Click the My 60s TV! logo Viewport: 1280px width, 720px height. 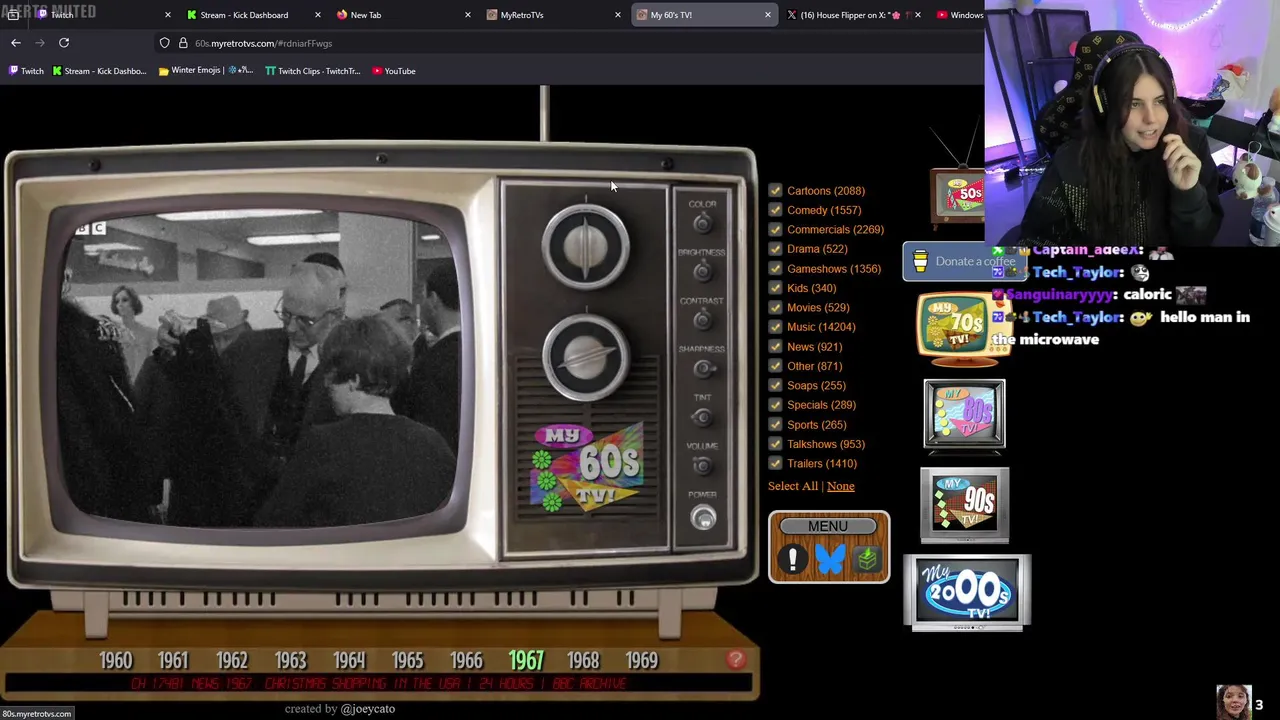pyautogui.click(x=587, y=468)
